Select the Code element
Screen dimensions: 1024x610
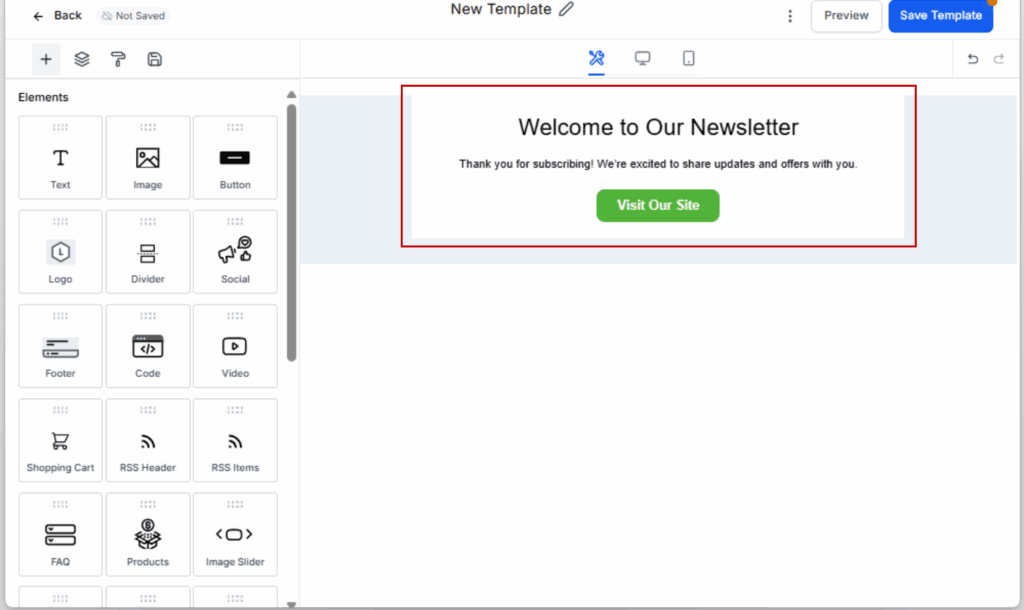click(x=148, y=345)
